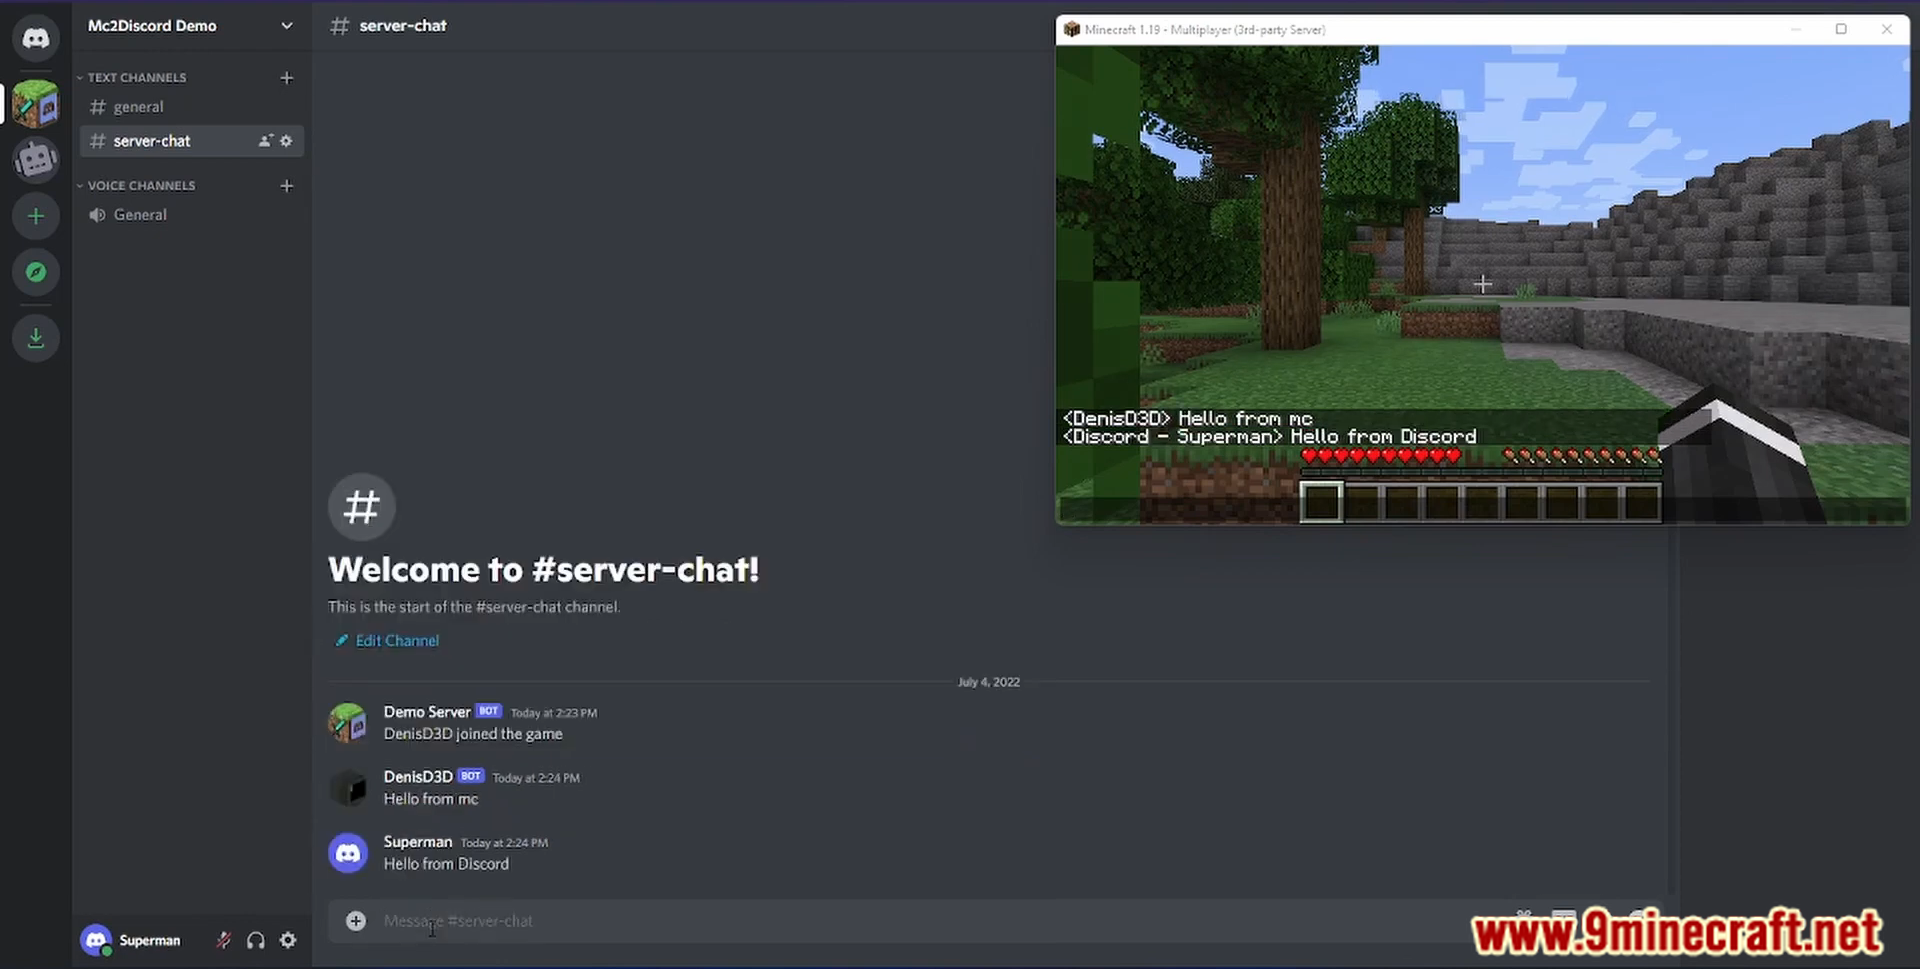Click "DenisD3D joined the game" message text
The image size is (1920, 969).
pos(473,734)
